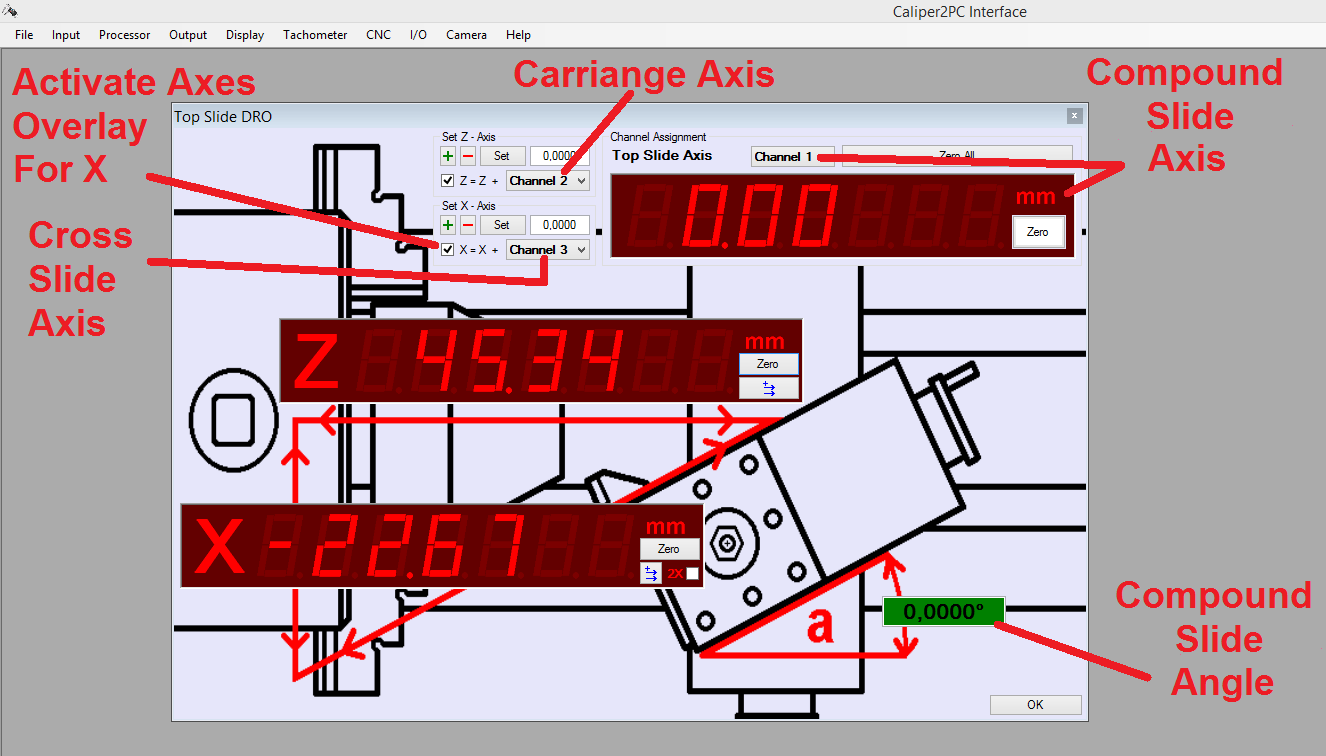Open the Channel 3 dropdown for X axis
Screen dimensions: 1326x756
click(547, 250)
